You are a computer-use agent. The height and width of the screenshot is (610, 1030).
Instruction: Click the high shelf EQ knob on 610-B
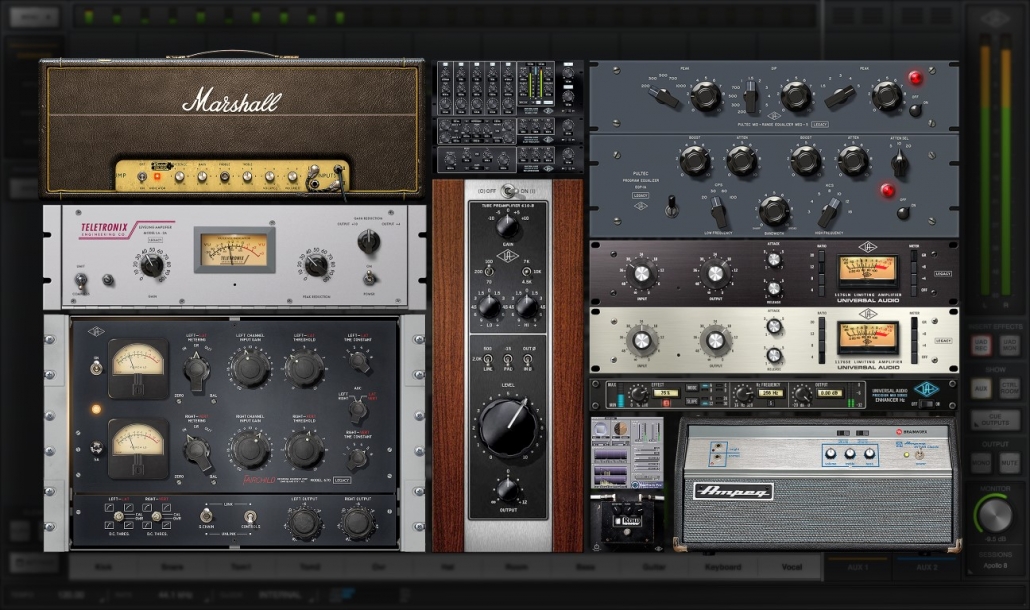tap(526, 306)
